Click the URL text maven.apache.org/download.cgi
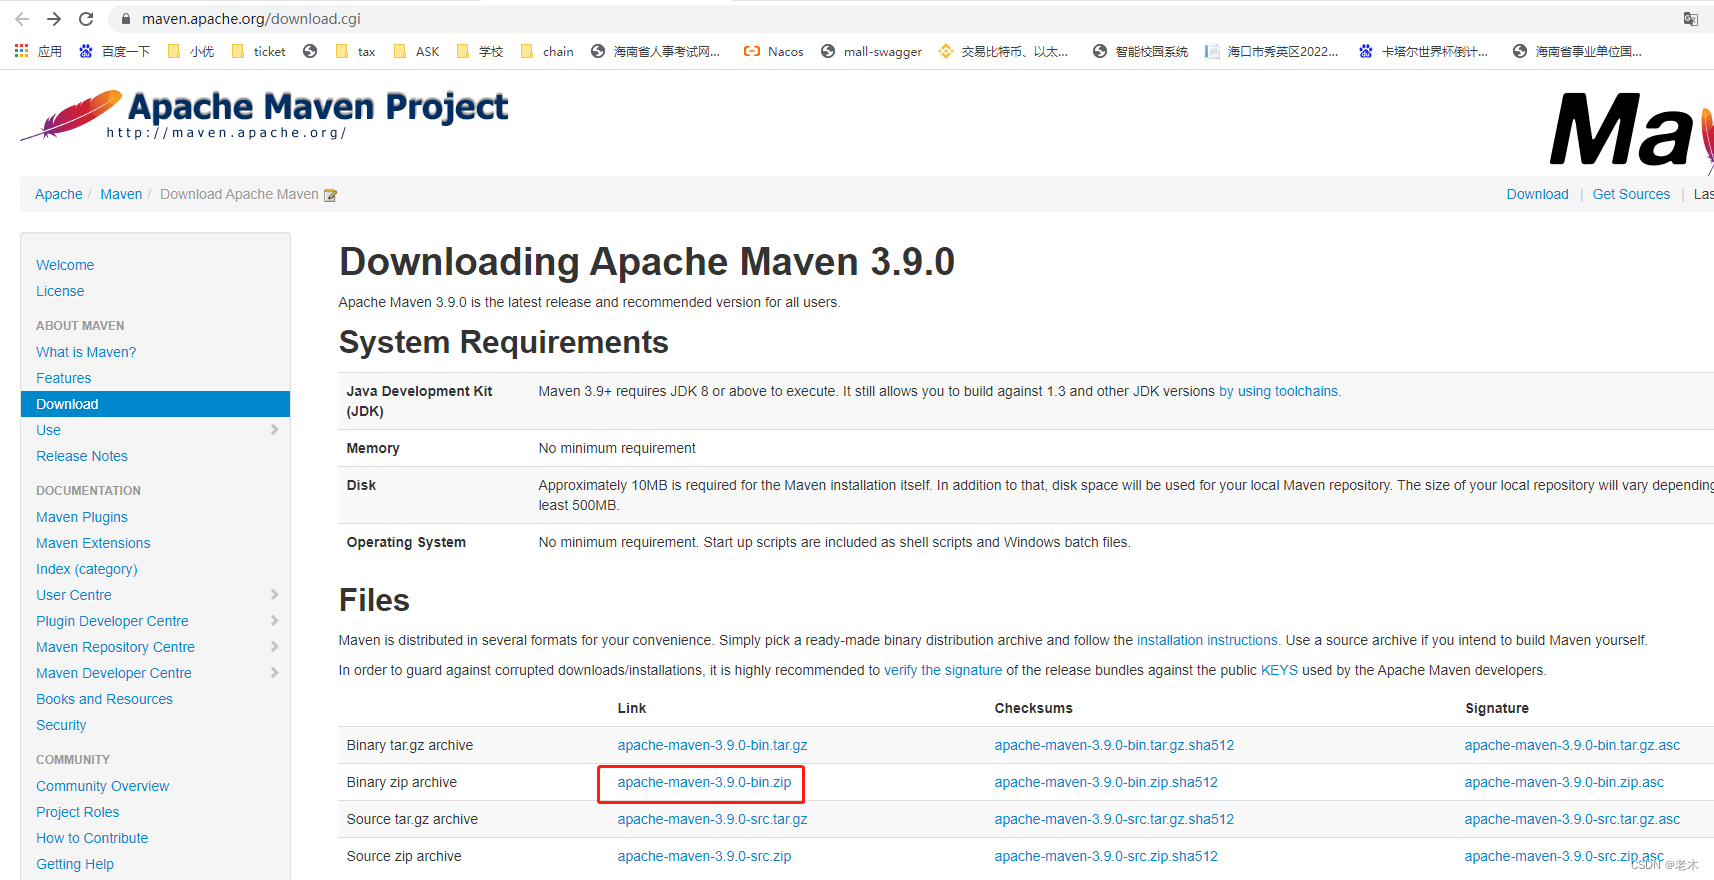 click(x=251, y=19)
